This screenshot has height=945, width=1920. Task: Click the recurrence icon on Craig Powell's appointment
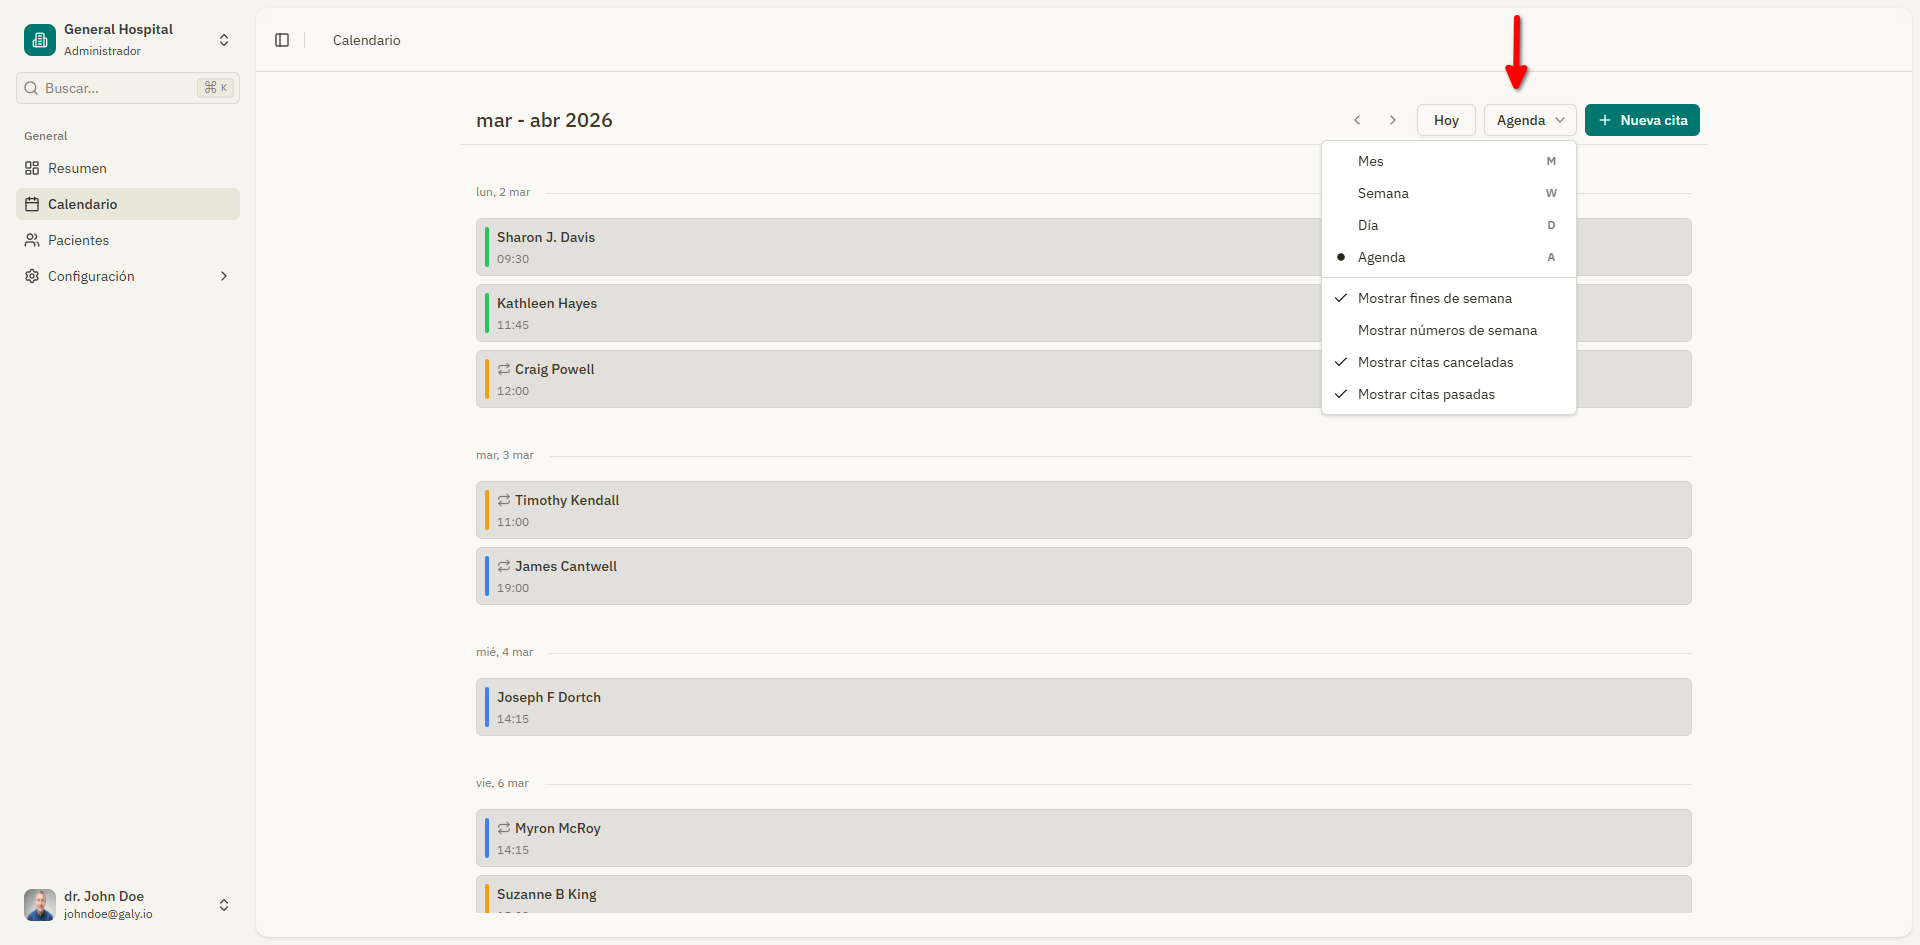(503, 369)
